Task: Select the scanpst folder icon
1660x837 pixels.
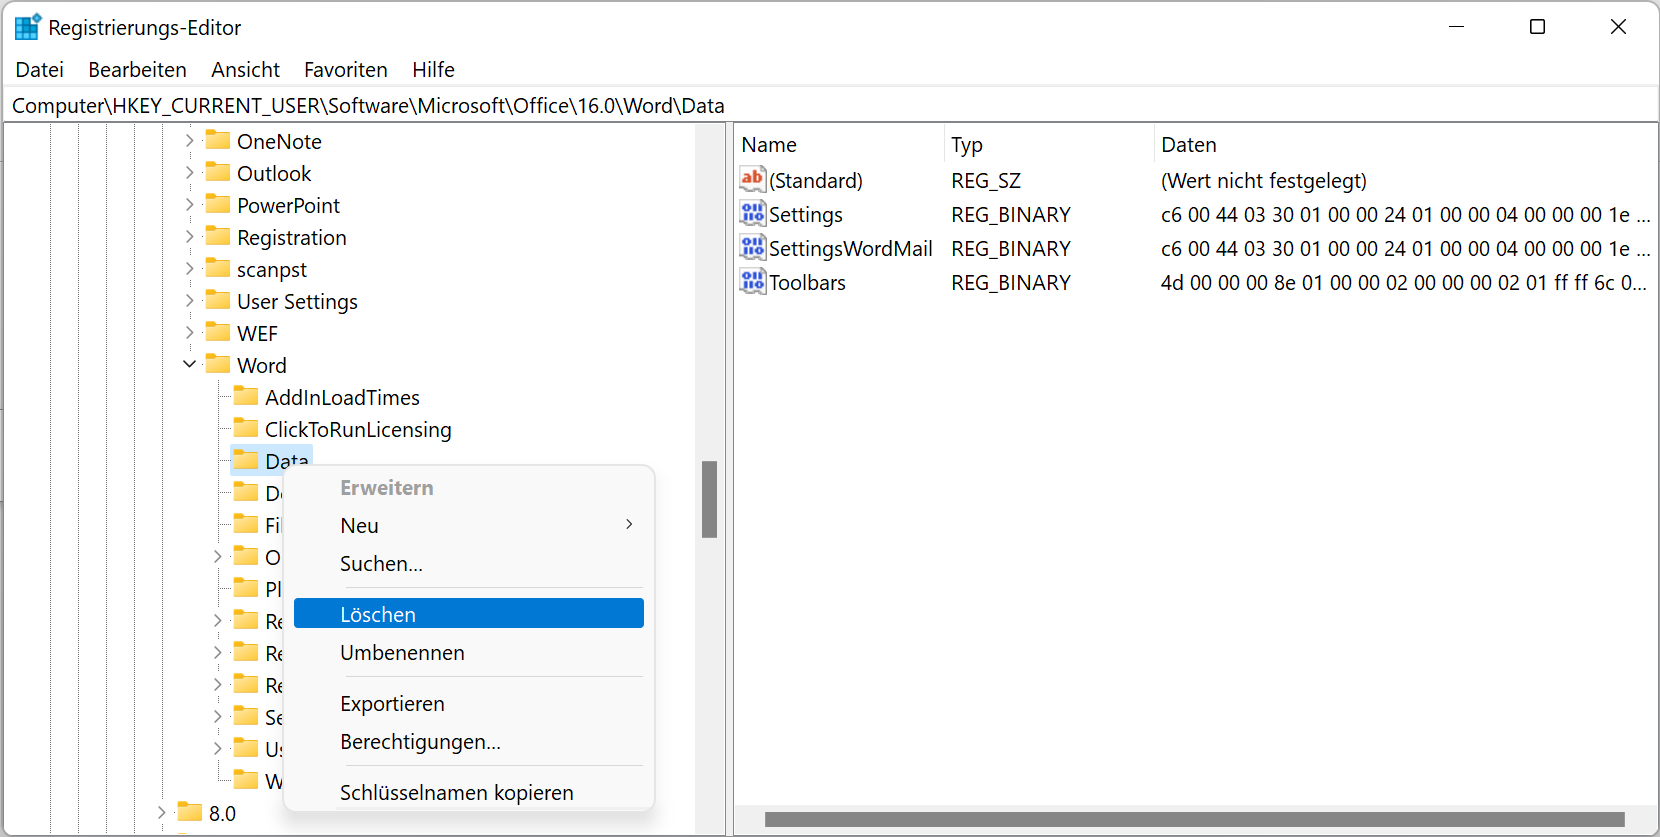Action: [x=218, y=268]
